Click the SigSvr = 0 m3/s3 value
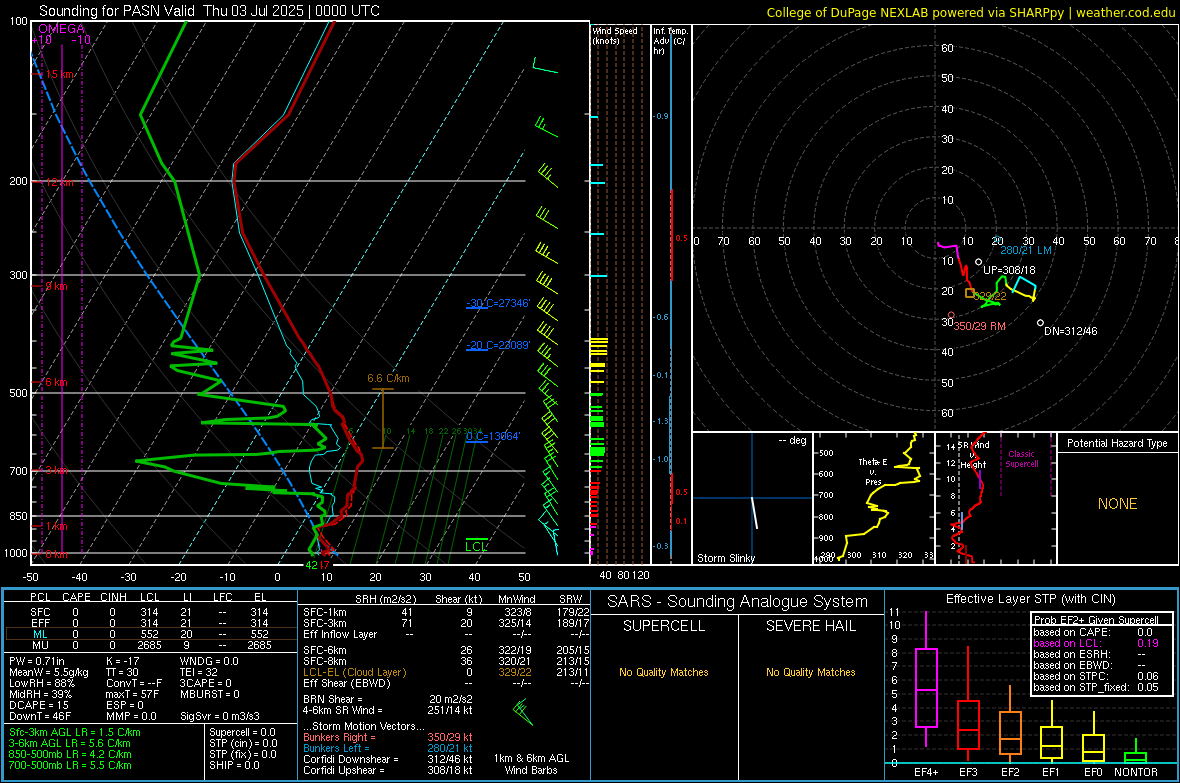Screen dimensions: 1180x783 click(x=220, y=717)
